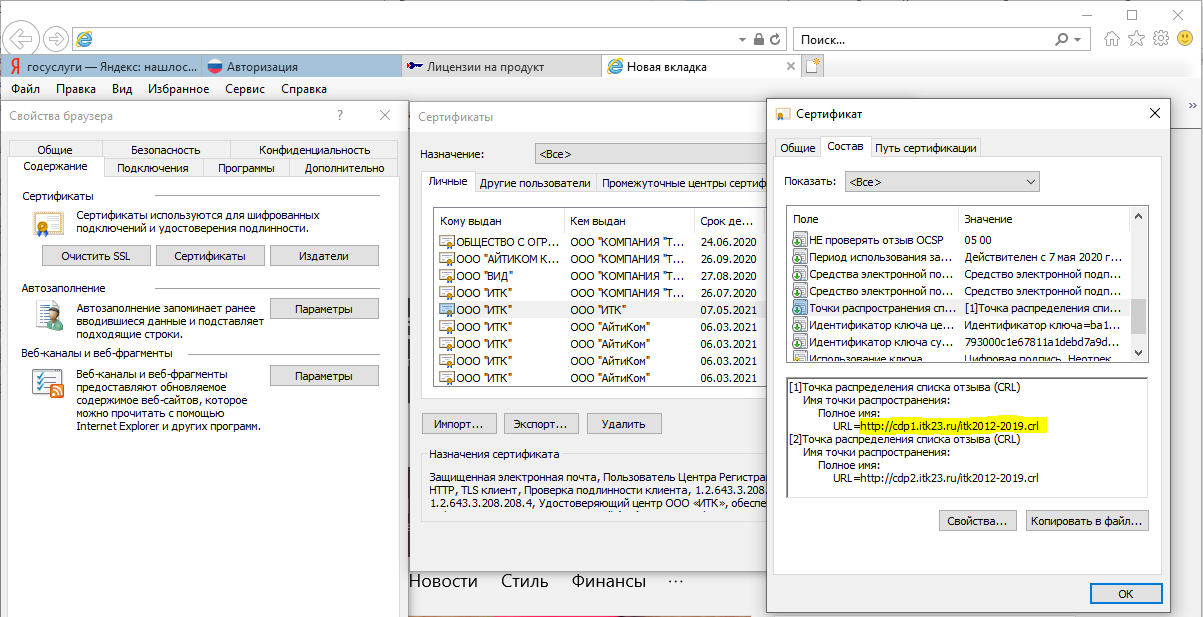Open the Сервис menu
Image resolution: width=1203 pixels, height=617 pixels.
245,89
